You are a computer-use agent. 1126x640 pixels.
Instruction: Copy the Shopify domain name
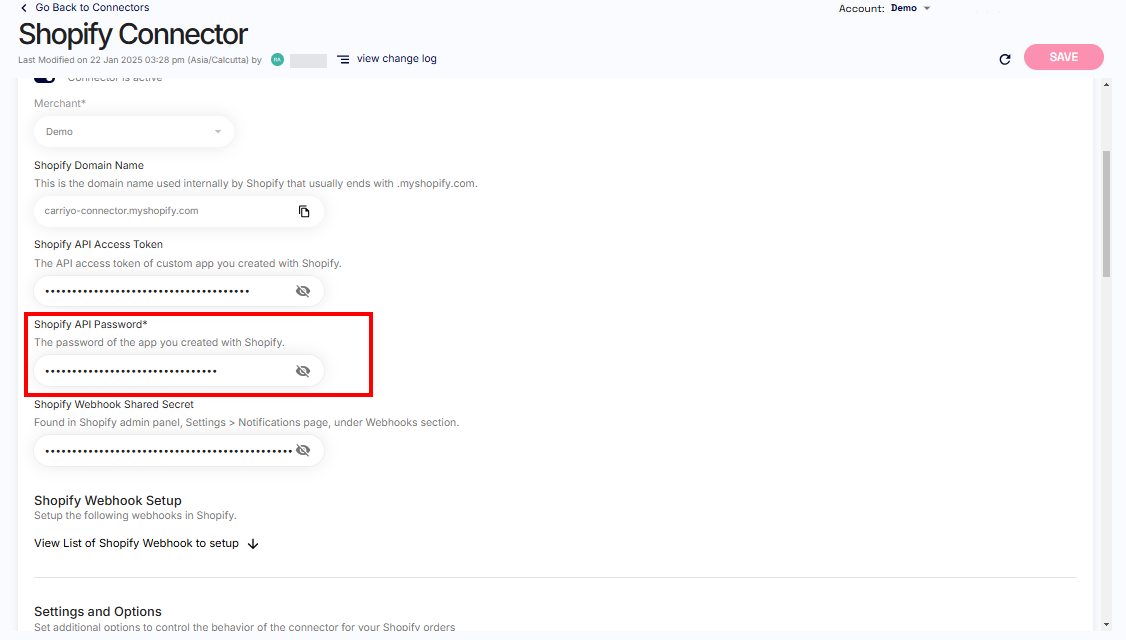[304, 211]
